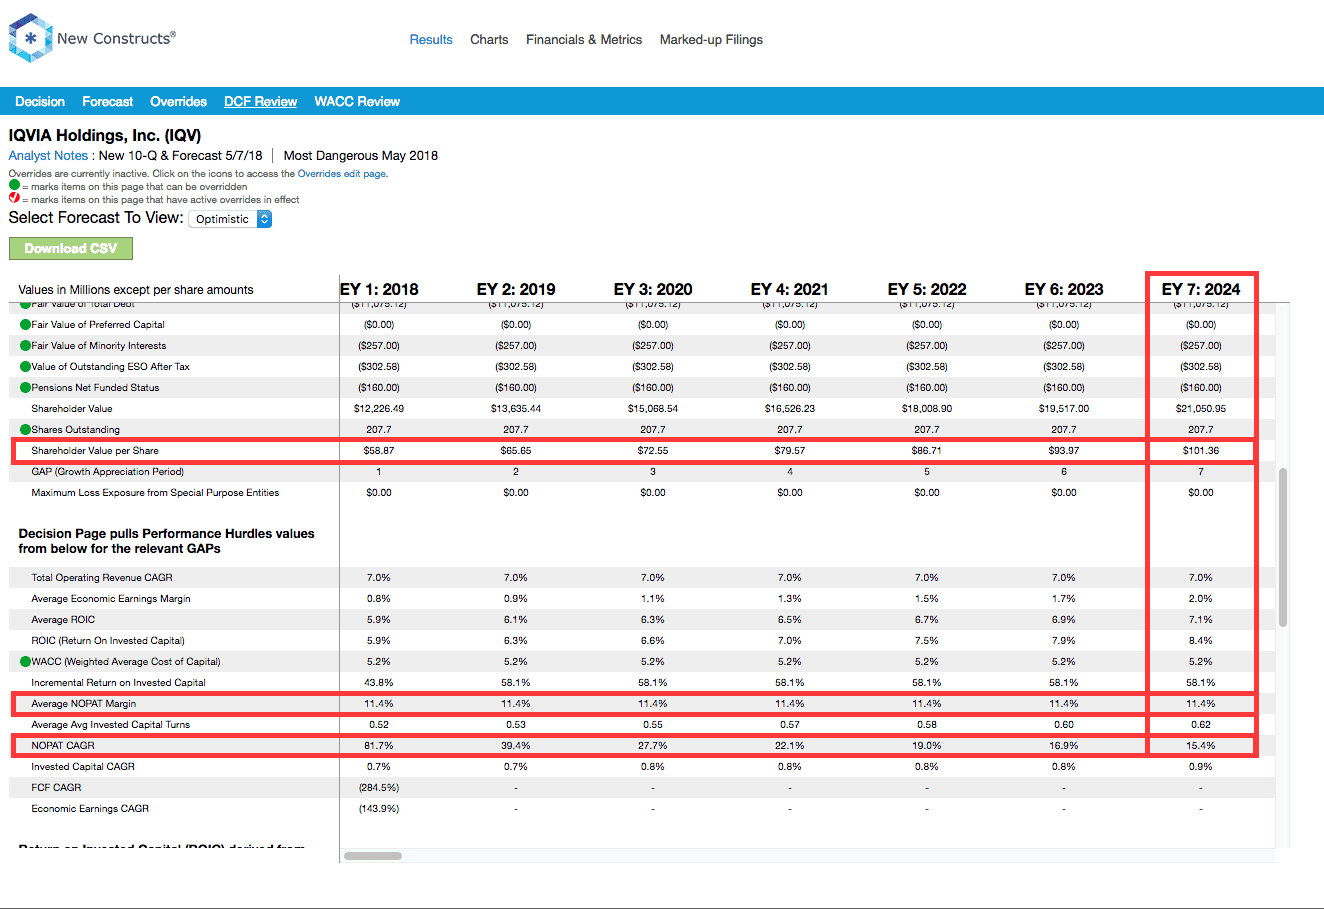Viewport: 1324px width, 909px height.
Task: Click the Download CSV button
Action: 71,248
